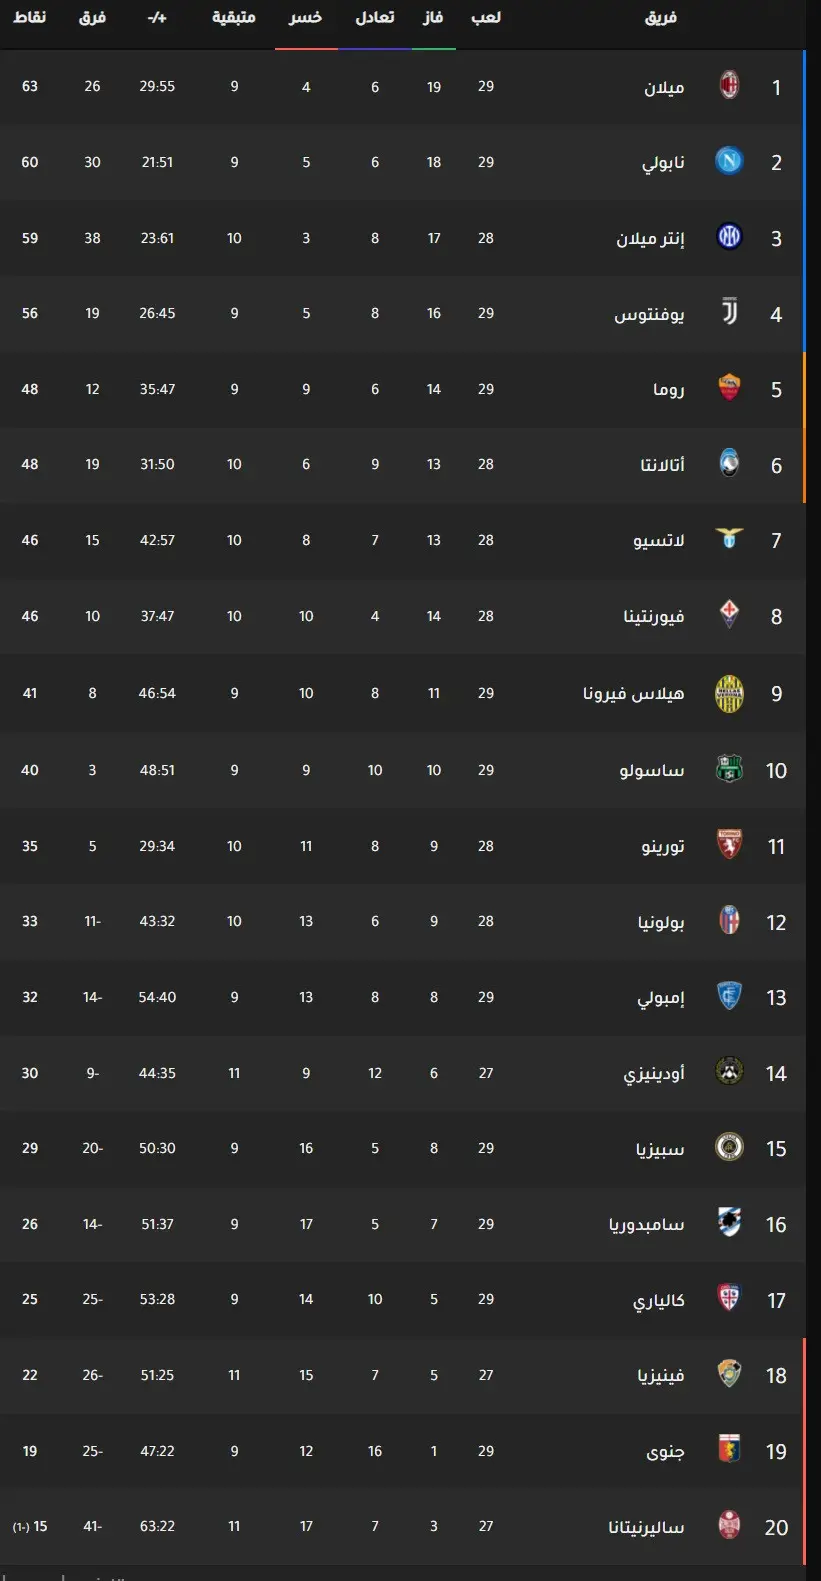Sort by the تعادل draws column header
Viewport: 821px width, 1581px height.
pos(375,17)
